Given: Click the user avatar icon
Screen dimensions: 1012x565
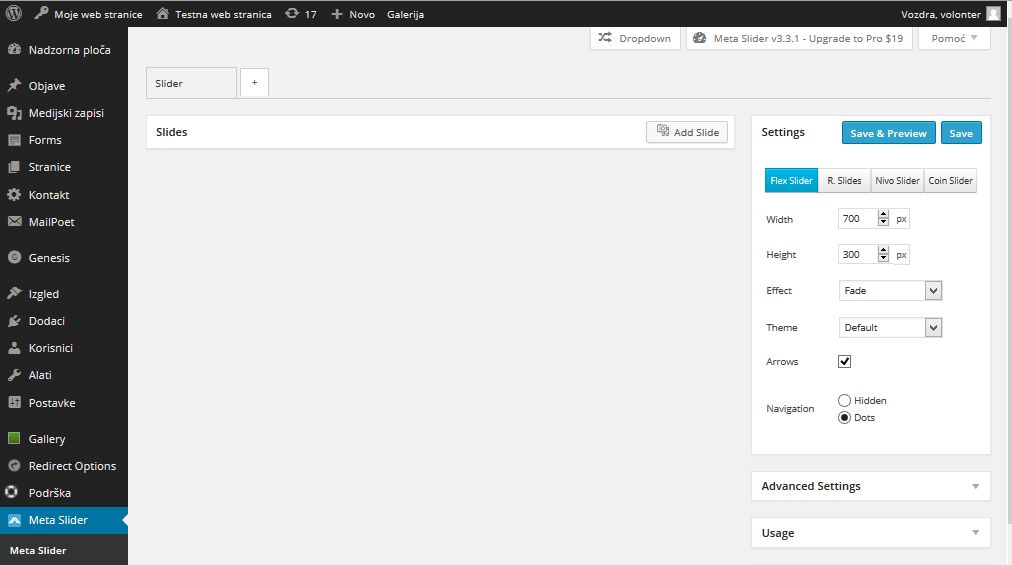Looking at the screenshot, I should pos(993,14).
